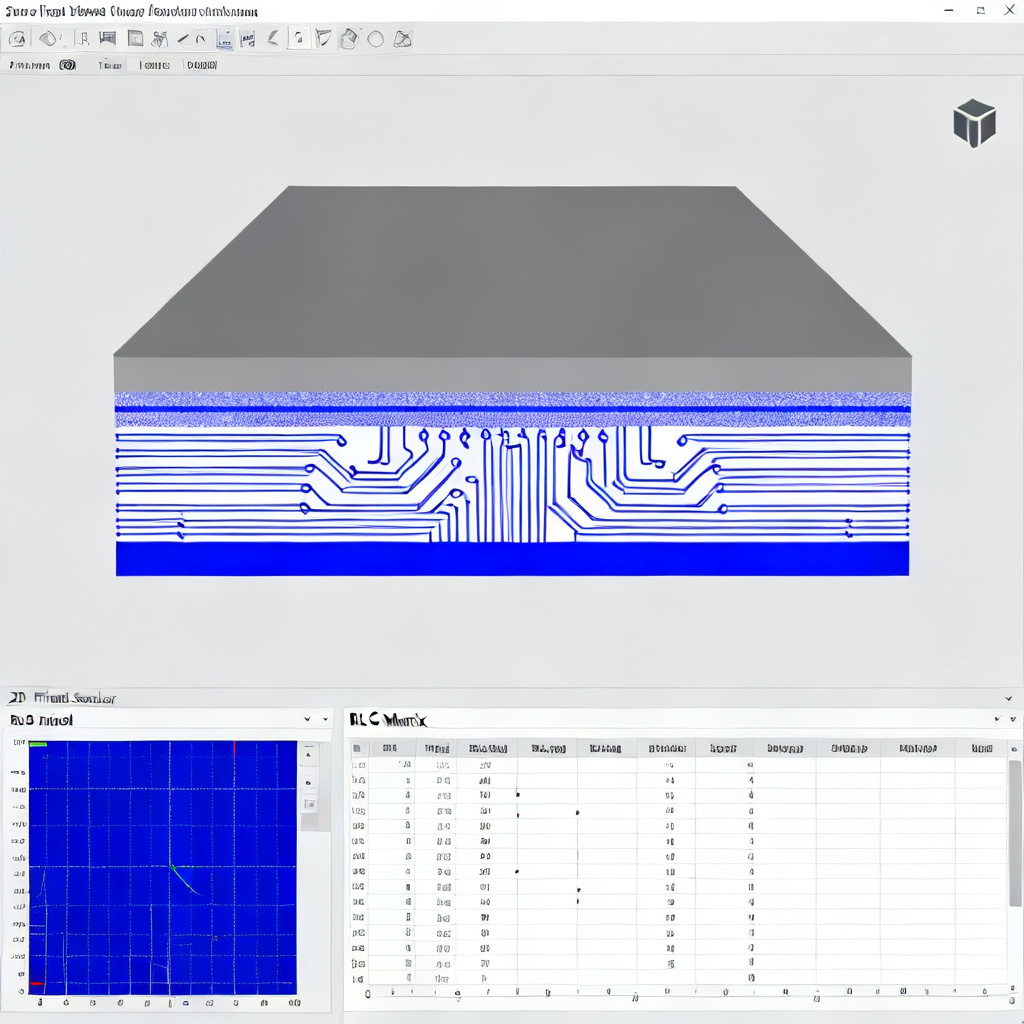Click the scroll-up arrow above RLC table scrollbar

pos(1014,749)
